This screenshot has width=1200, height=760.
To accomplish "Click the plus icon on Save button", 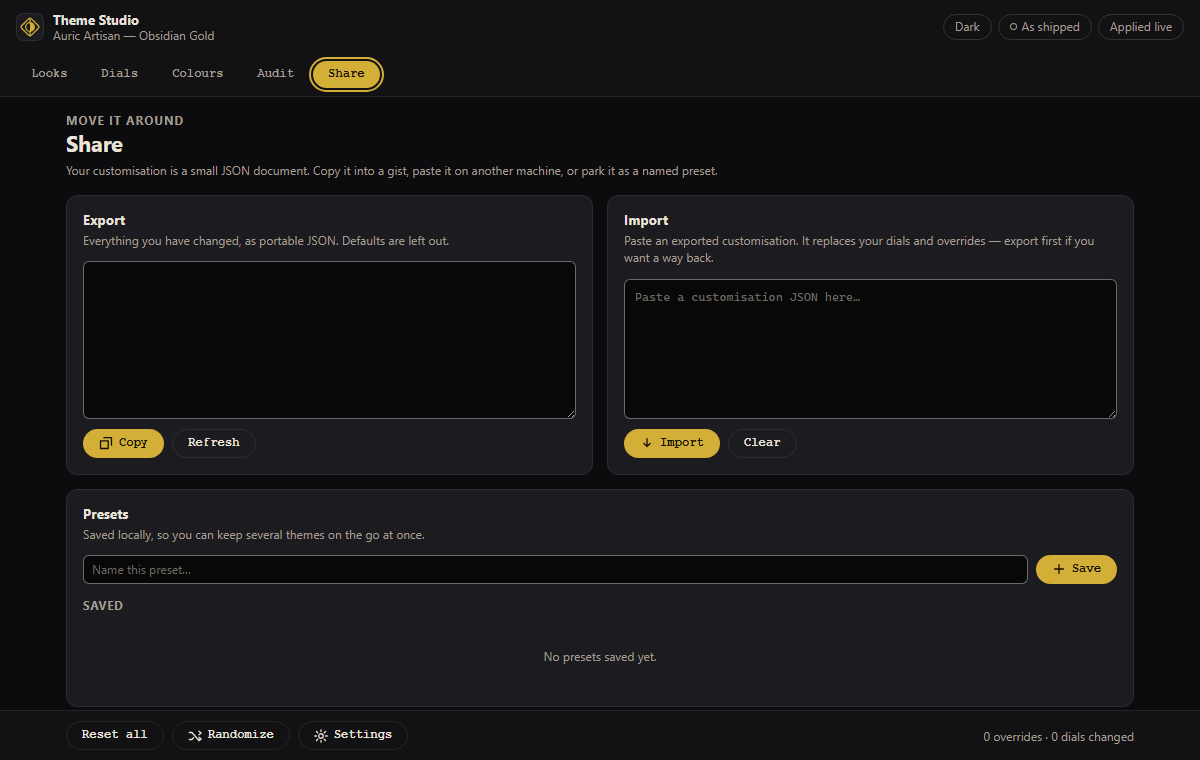I will coord(1059,569).
